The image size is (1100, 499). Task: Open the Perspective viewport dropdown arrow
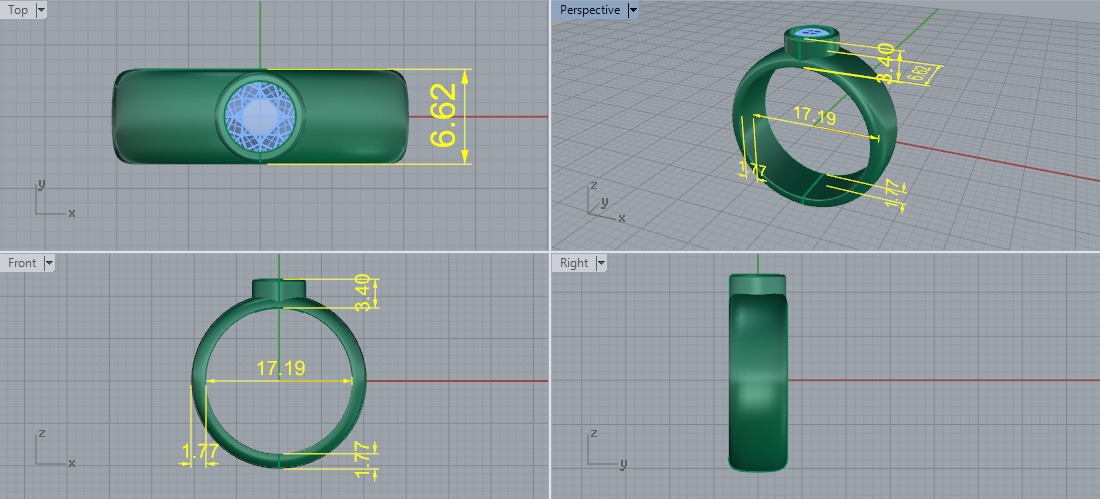click(x=633, y=10)
